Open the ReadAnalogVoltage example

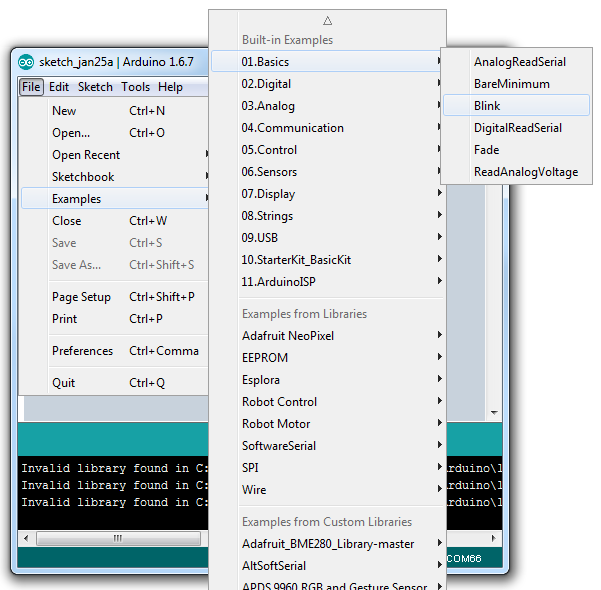[516, 172]
